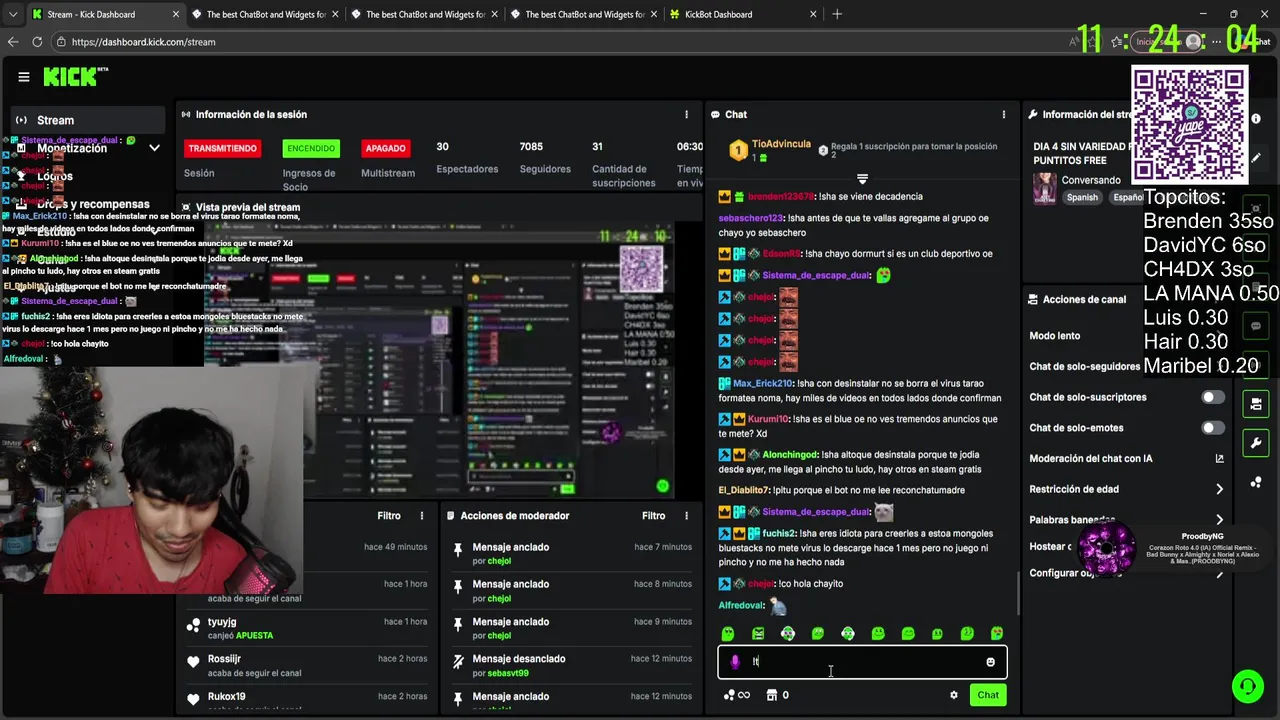Click the camera-chat icon in right sidebar
Image resolution: width=1280 pixels, height=720 pixels.
coord(1256,404)
